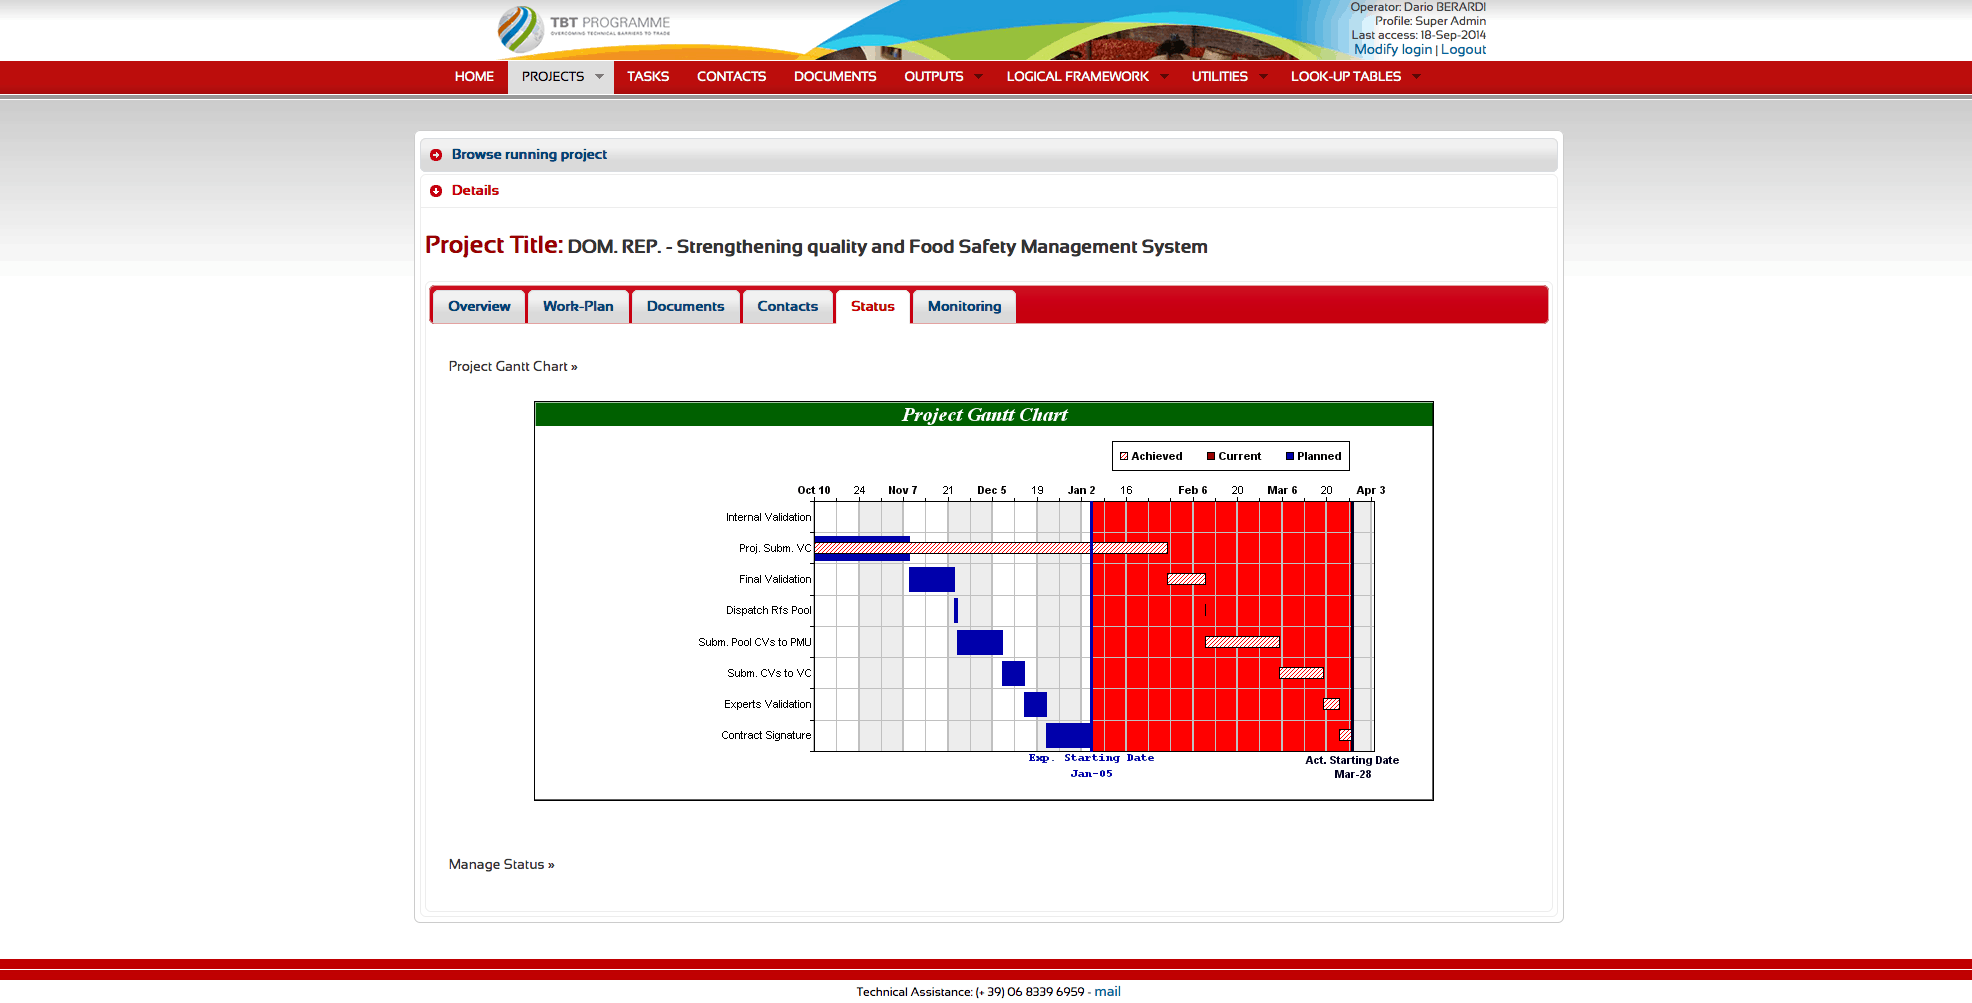Open the LOOK-UP TABLES dropdown arrow
Screen dimensions: 1972x1003
pyautogui.click(x=1416, y=77)
